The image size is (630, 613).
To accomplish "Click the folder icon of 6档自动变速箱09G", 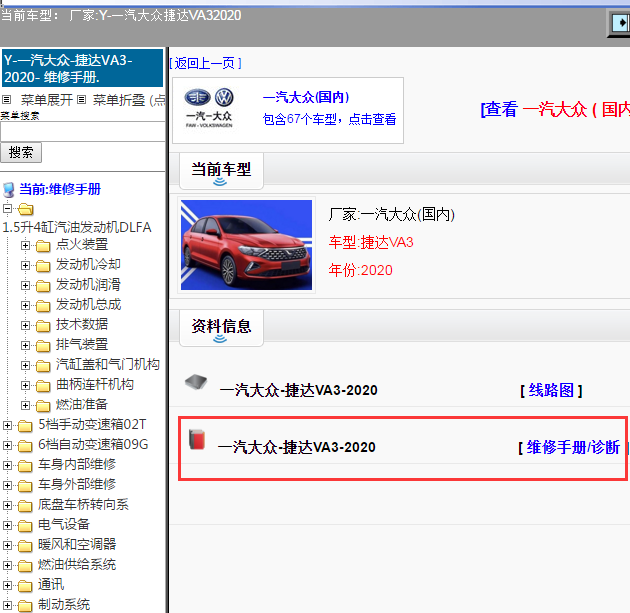I will (x=25, y=446).
